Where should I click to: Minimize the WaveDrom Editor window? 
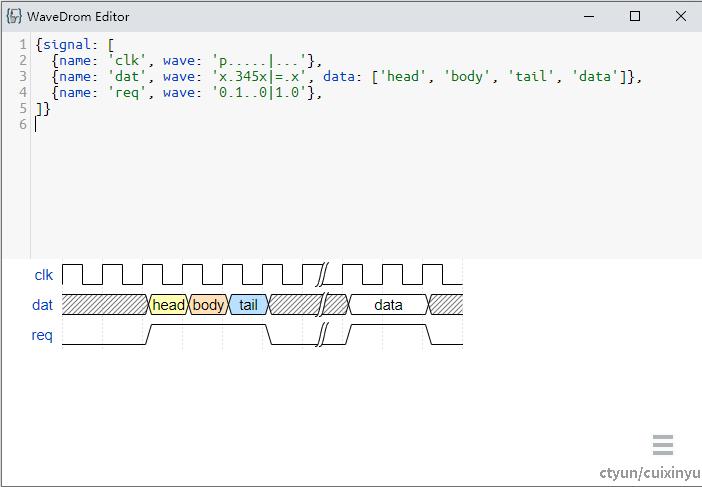pyautogui.click(x=589, y=17)
